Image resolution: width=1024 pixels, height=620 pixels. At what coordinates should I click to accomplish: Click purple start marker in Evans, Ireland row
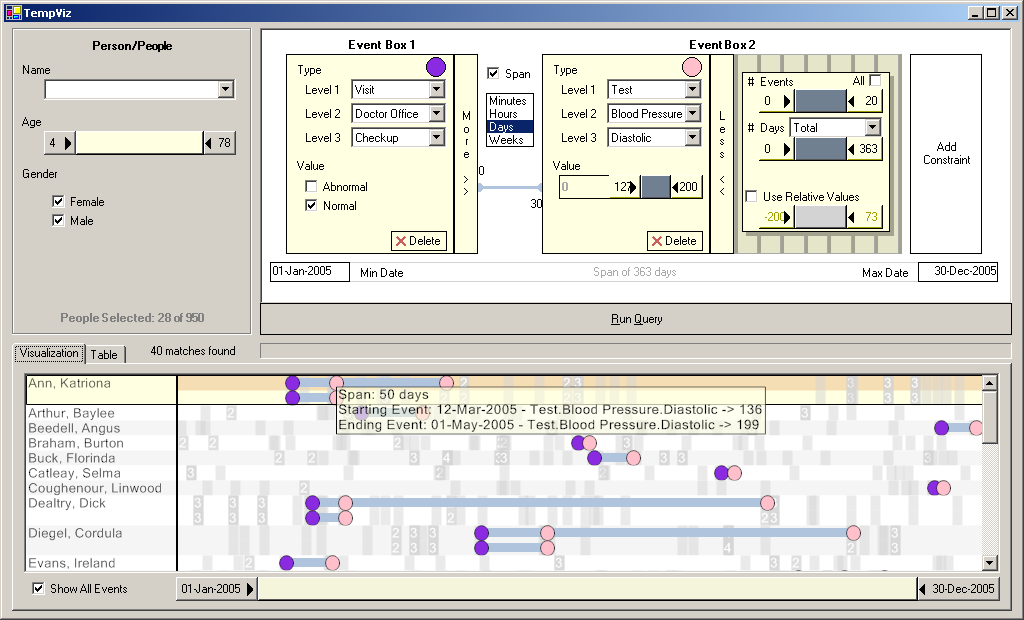click(286, 563)
